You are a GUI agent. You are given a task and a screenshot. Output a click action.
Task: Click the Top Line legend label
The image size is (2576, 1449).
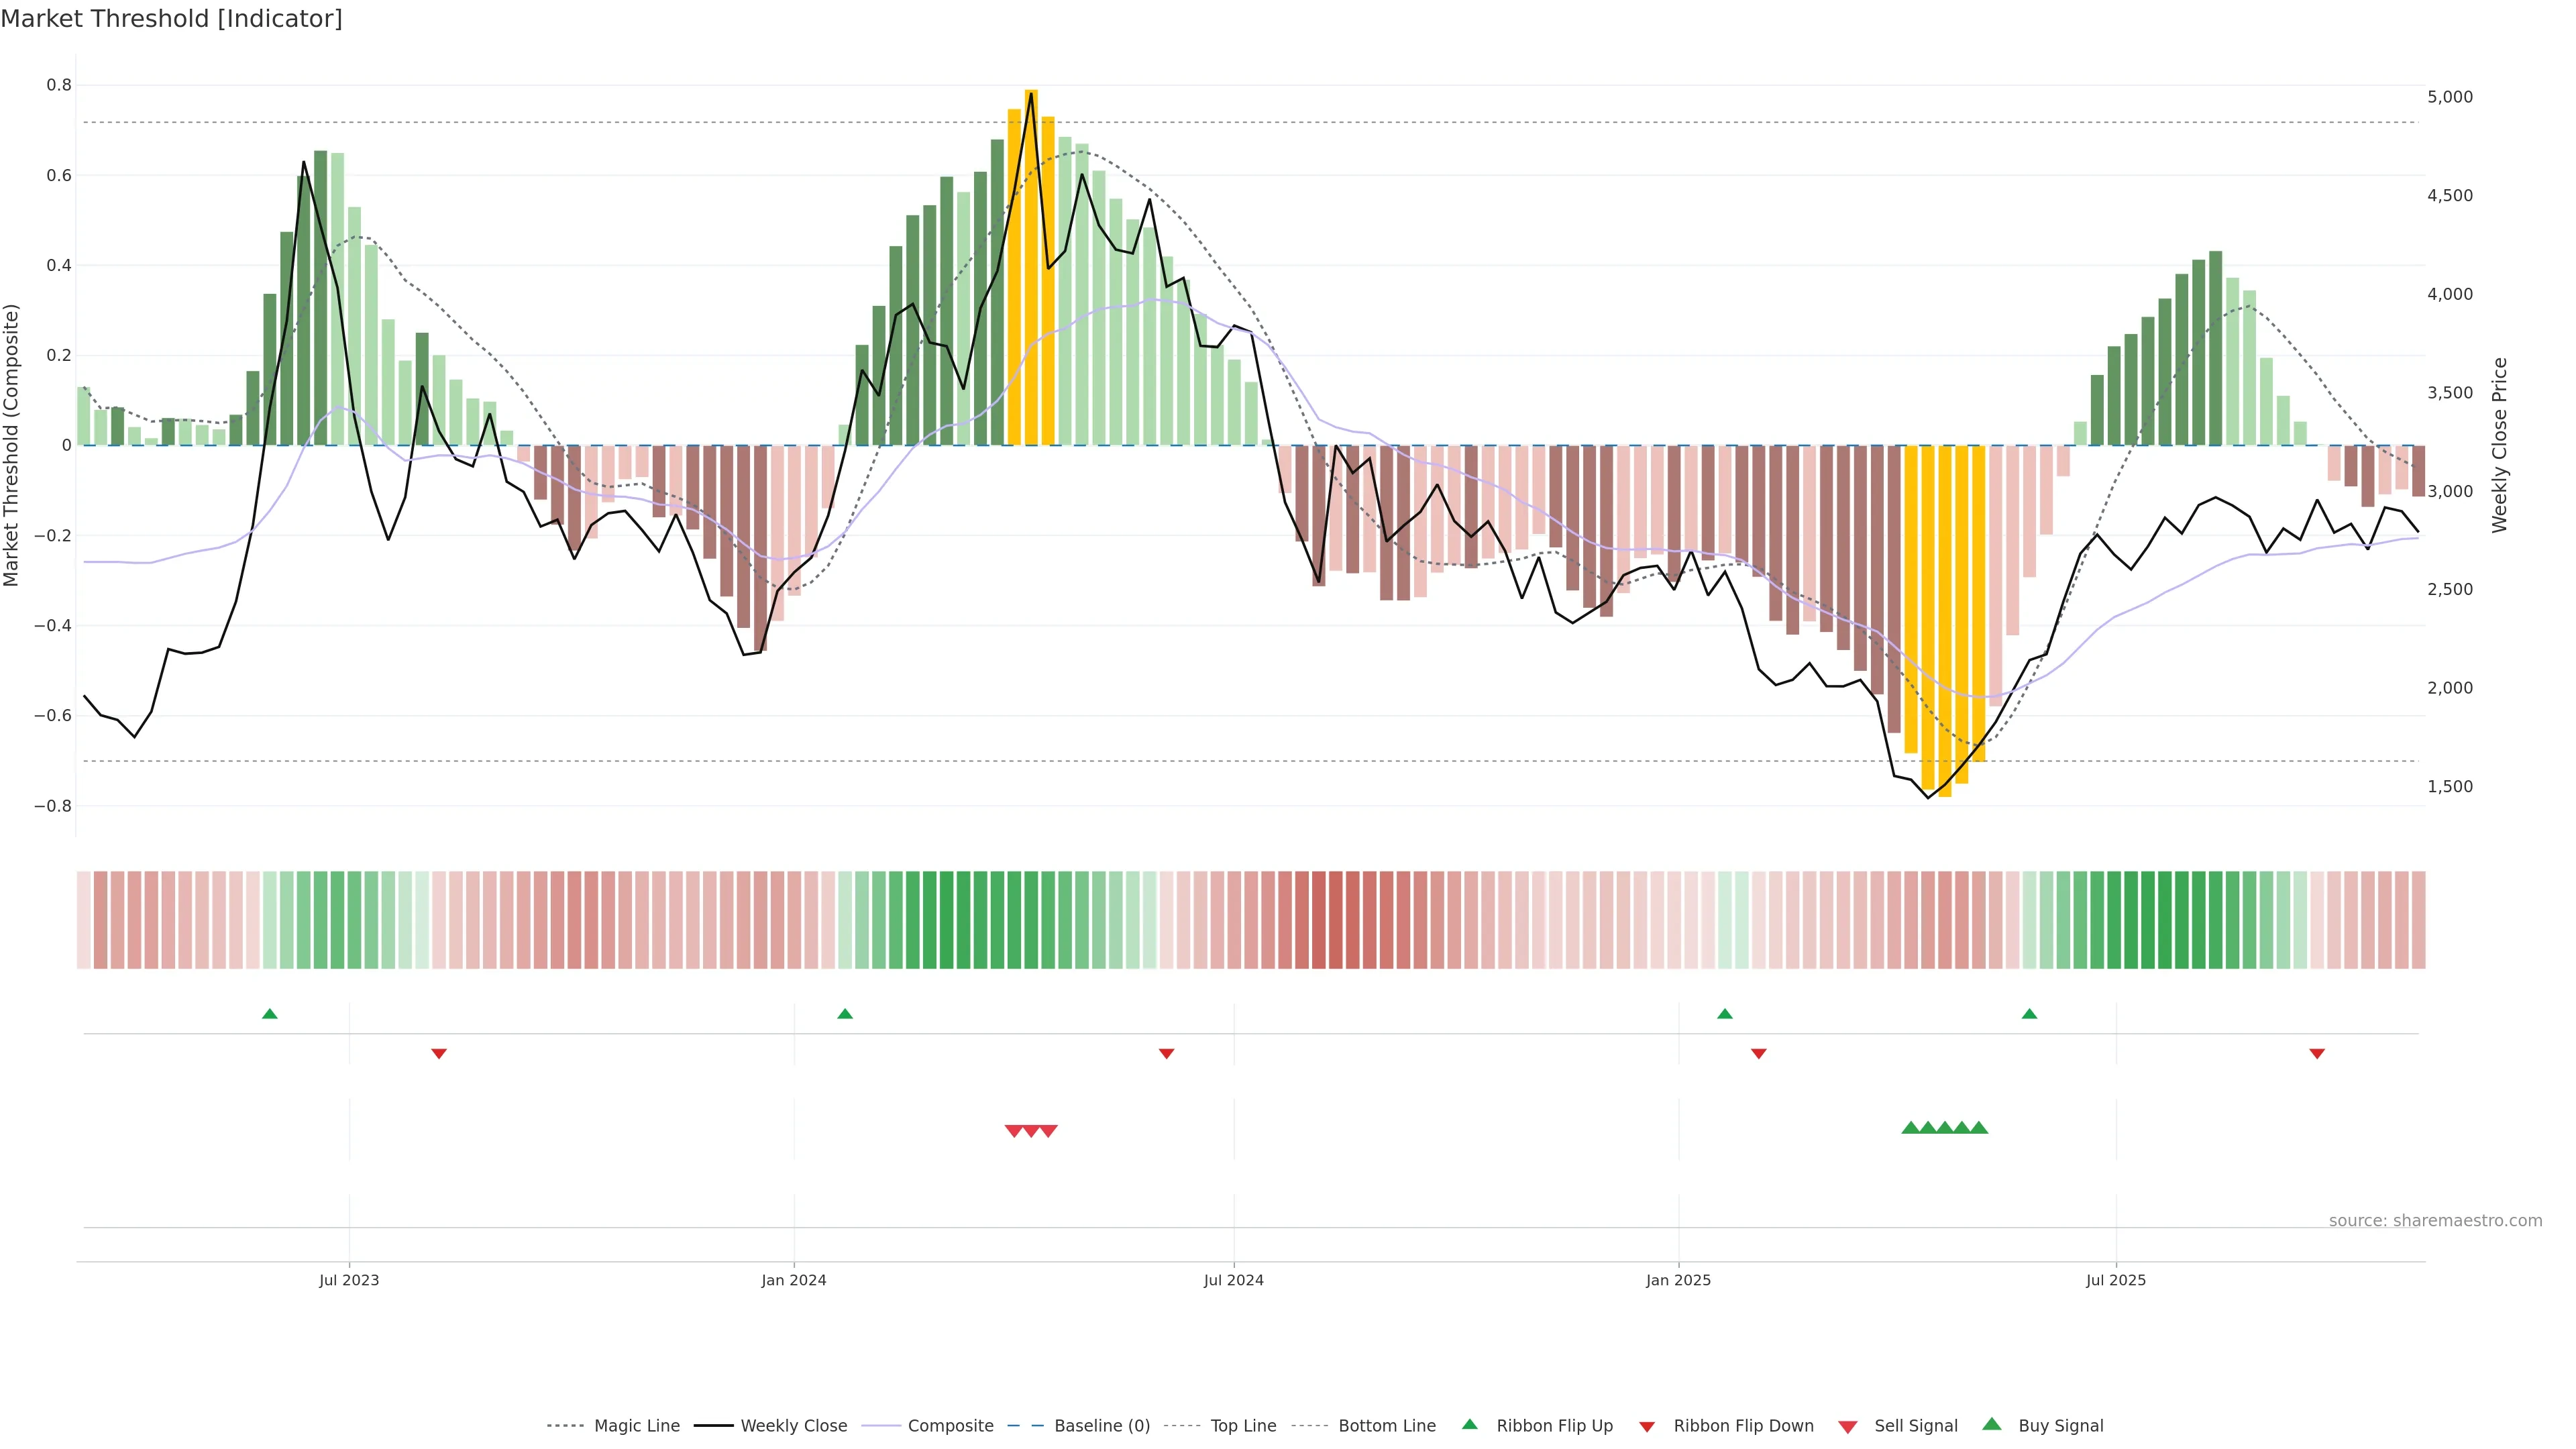1243,1425
